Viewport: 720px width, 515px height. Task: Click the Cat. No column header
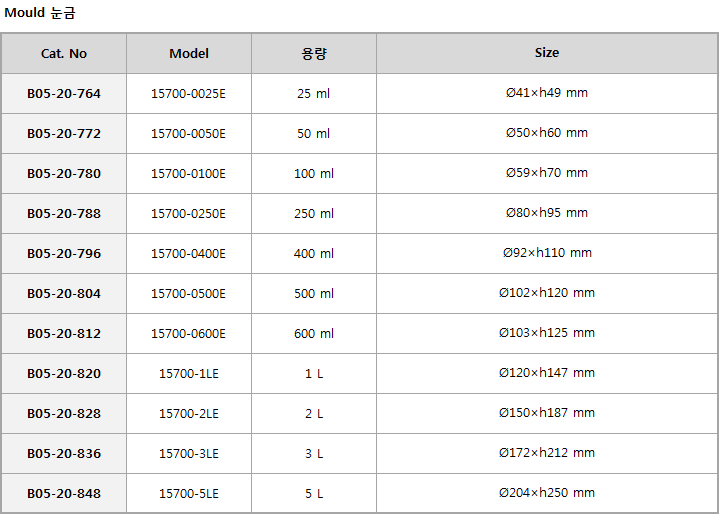tap(64, 54)
